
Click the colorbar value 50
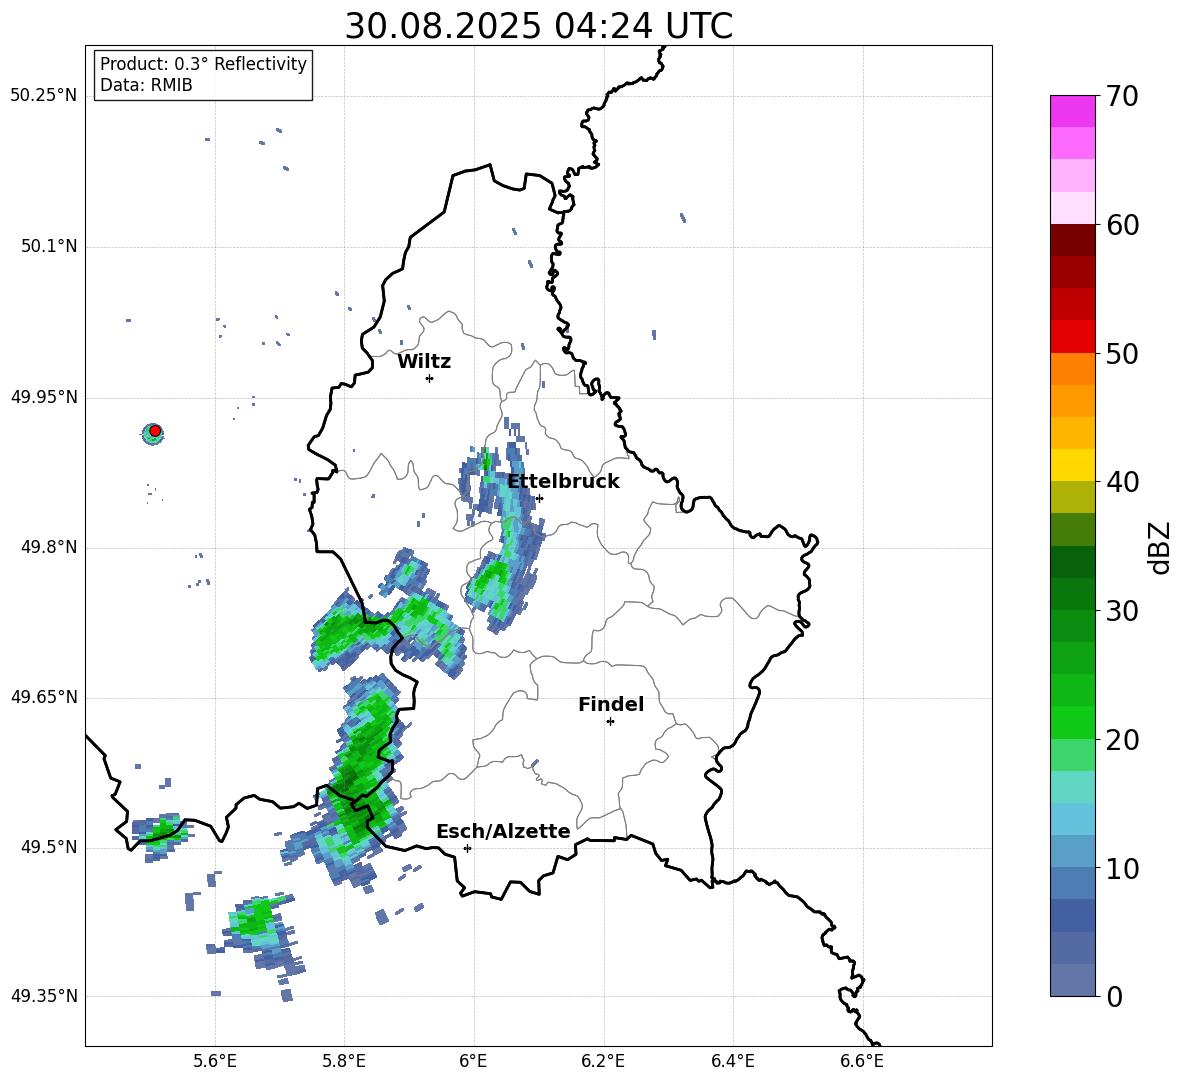point(1123,353)
